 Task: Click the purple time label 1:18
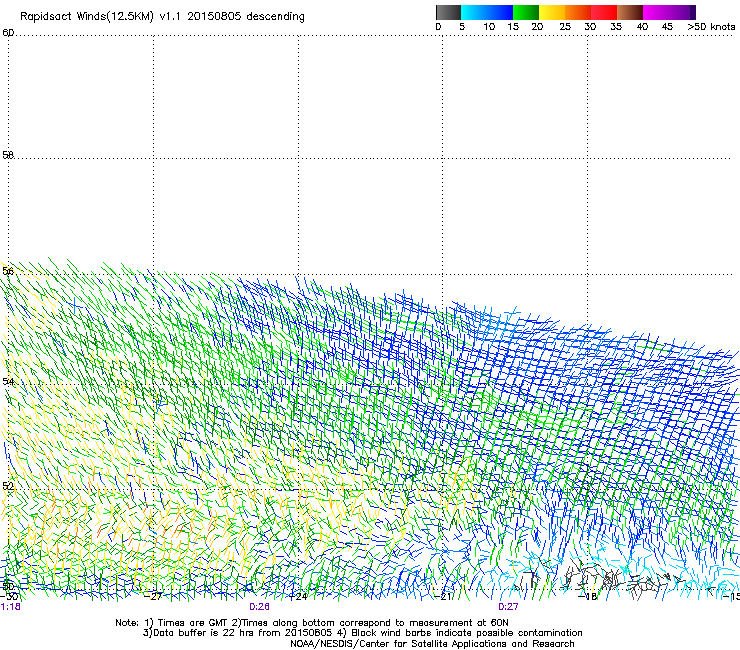click(11, 607)
